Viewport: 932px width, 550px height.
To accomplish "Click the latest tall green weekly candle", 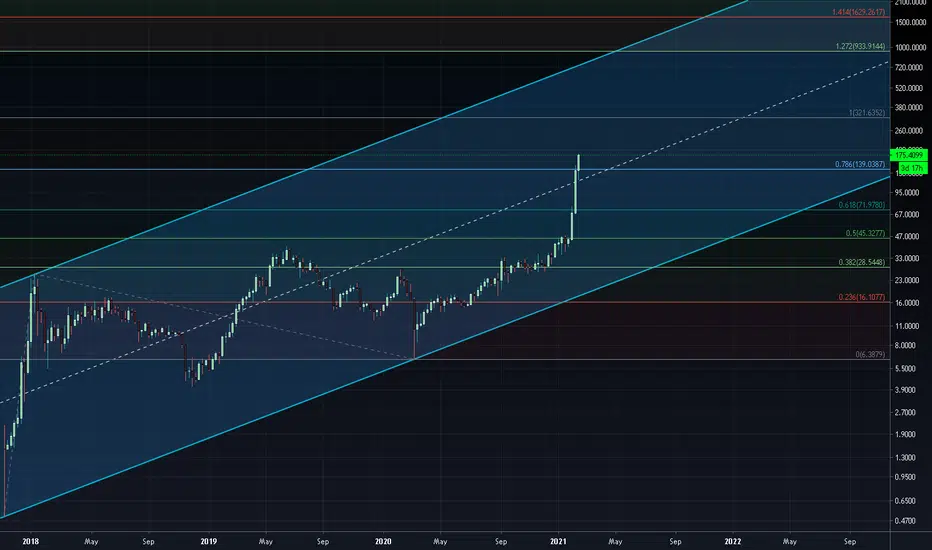I will coord(578,162).
